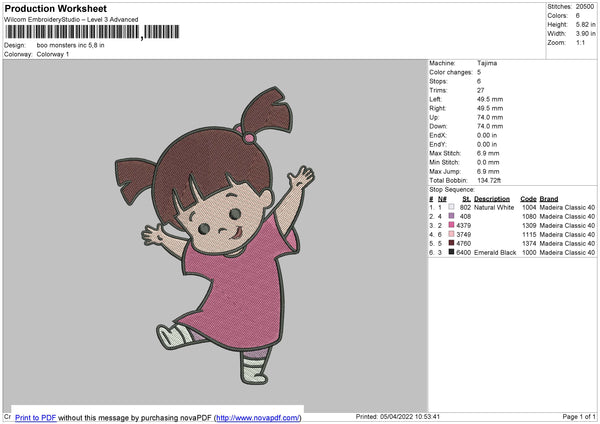Click the 'Print to PDF' link
This screenshot has height=424, width=600.
(36, 417)
